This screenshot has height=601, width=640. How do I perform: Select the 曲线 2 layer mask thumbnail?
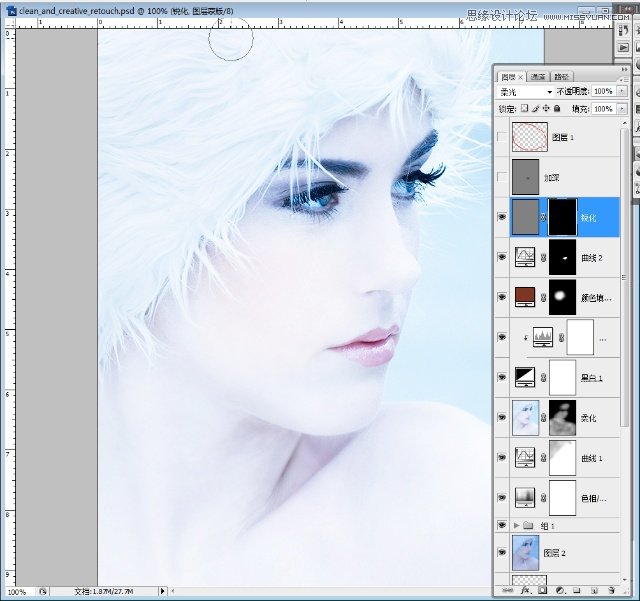(562, 257)
